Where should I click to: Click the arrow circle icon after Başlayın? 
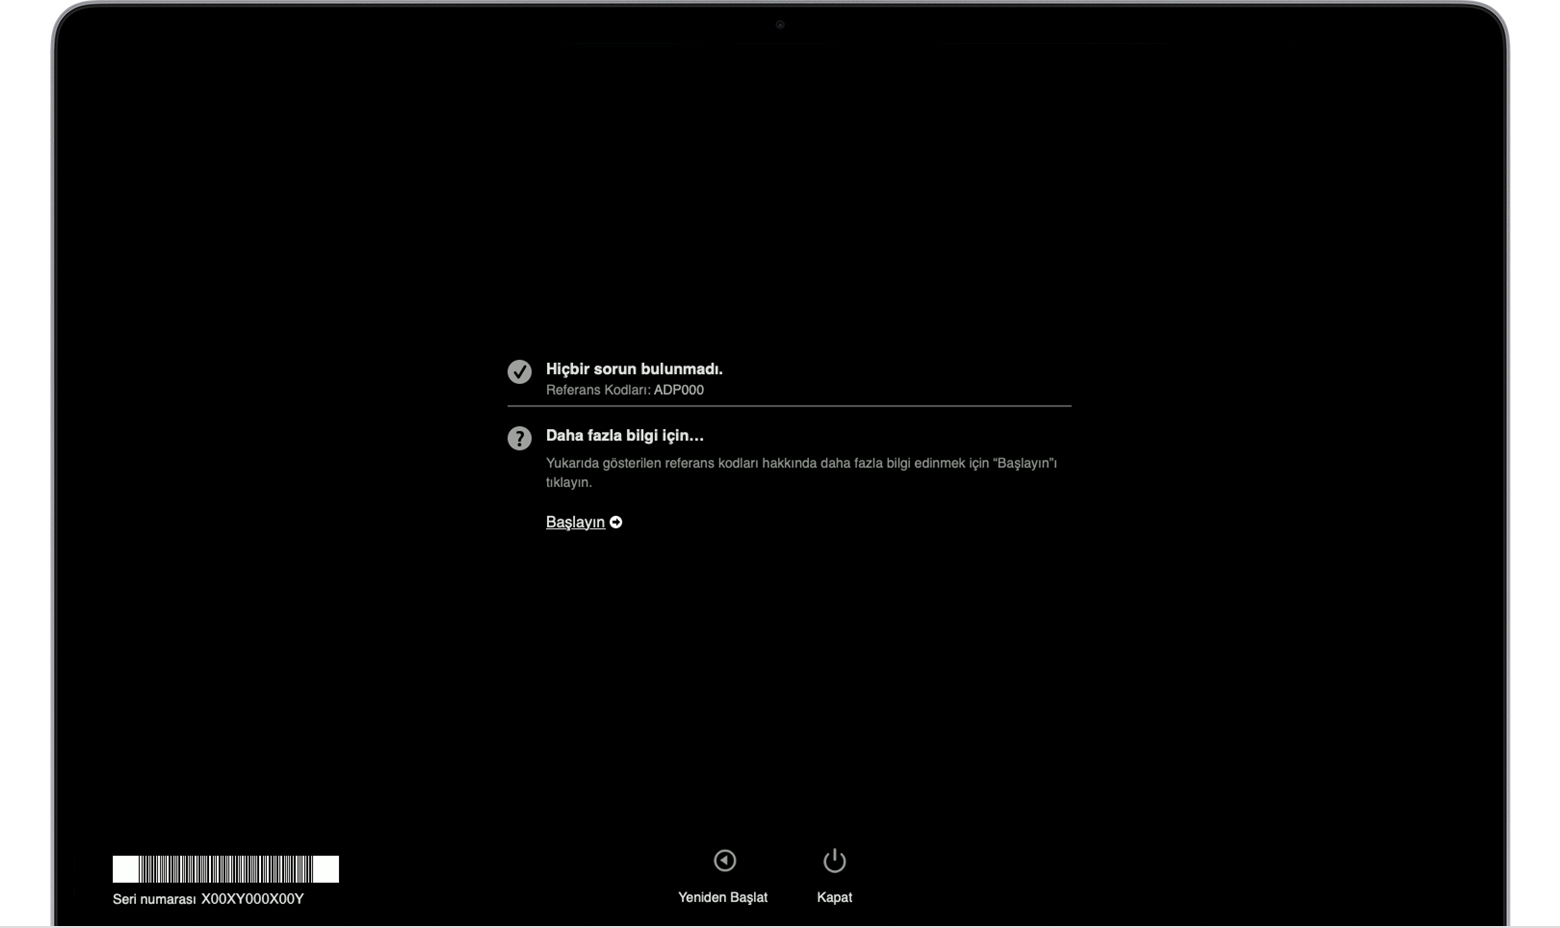(616, 522)
